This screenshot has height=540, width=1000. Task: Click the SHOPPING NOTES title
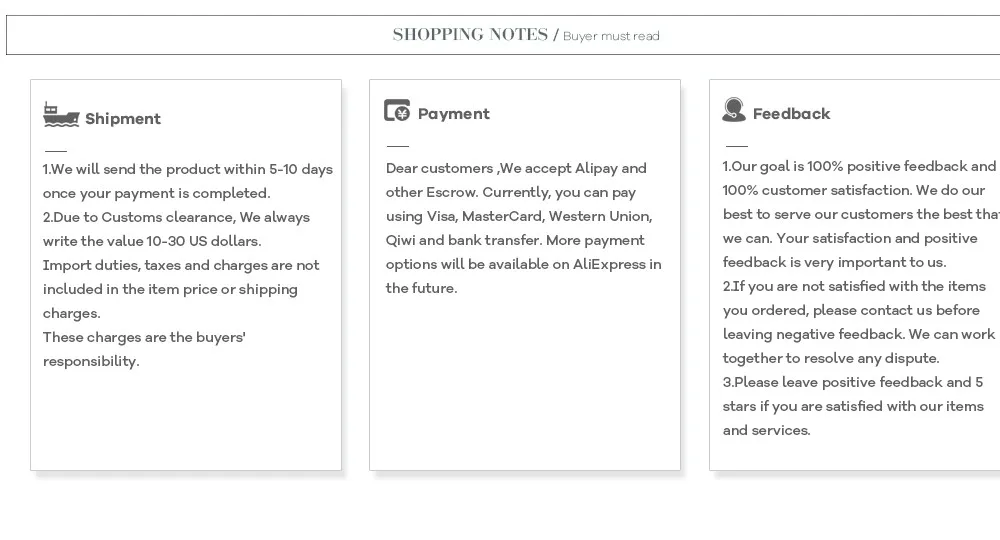click(470, 34)
